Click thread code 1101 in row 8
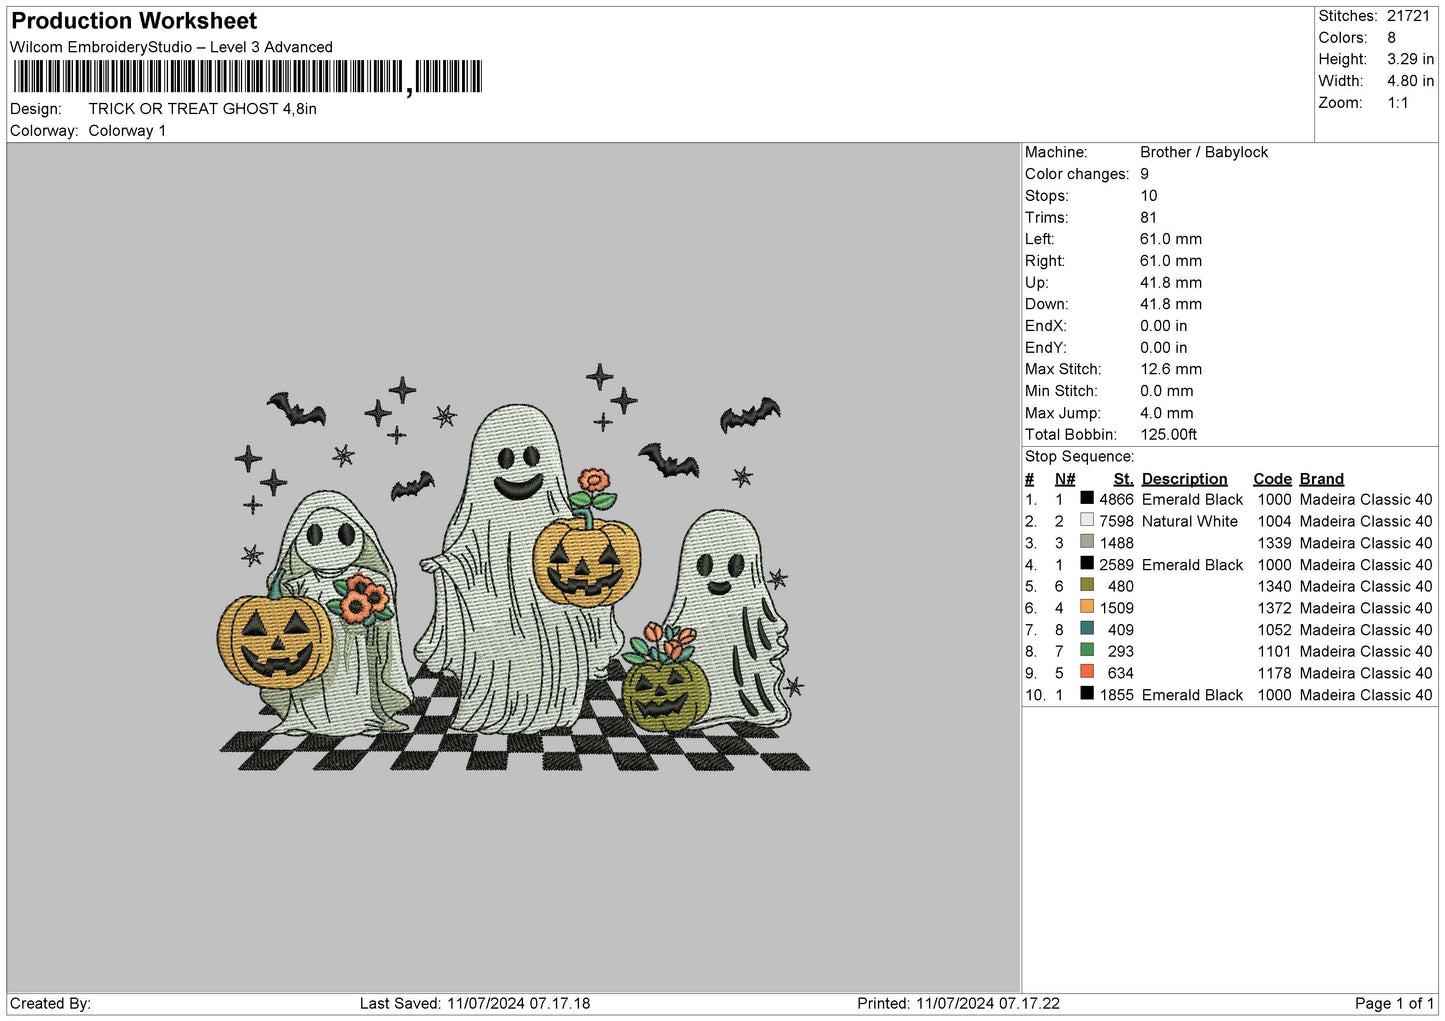Screen dimensions: 1445x1021 (1274, 652)
